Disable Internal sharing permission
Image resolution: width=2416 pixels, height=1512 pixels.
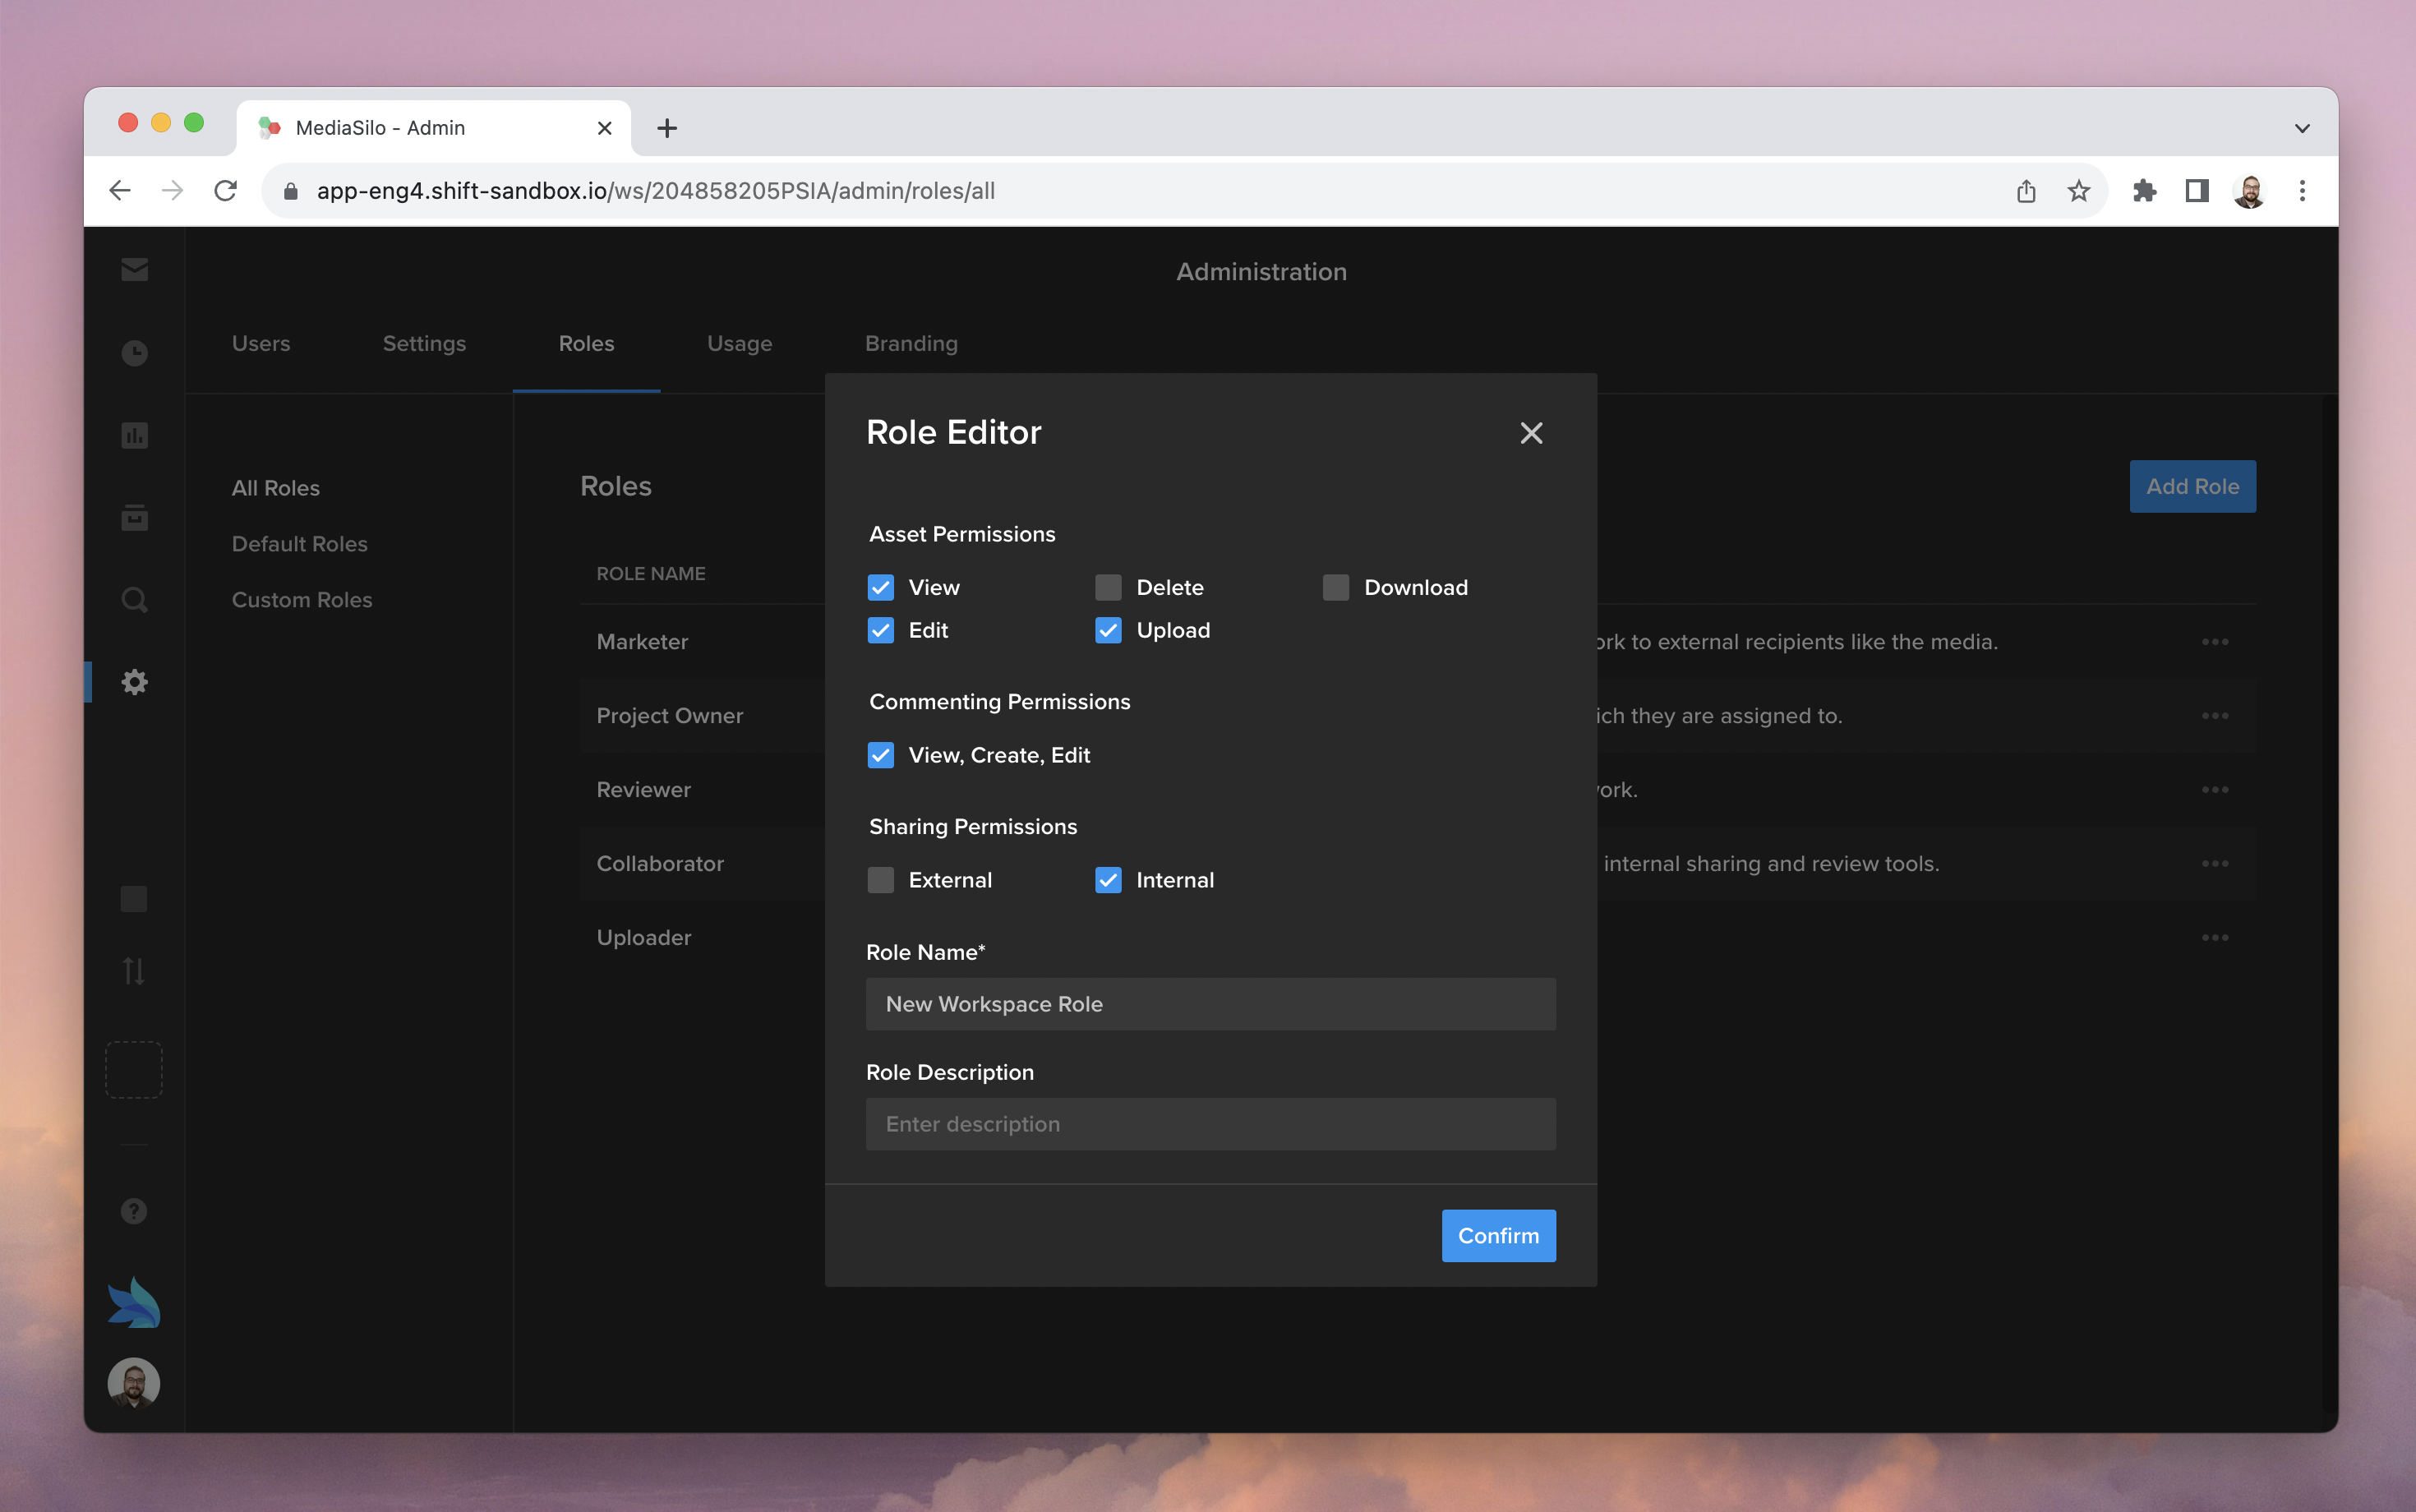pyautogui.click(x=1108, y=880)
